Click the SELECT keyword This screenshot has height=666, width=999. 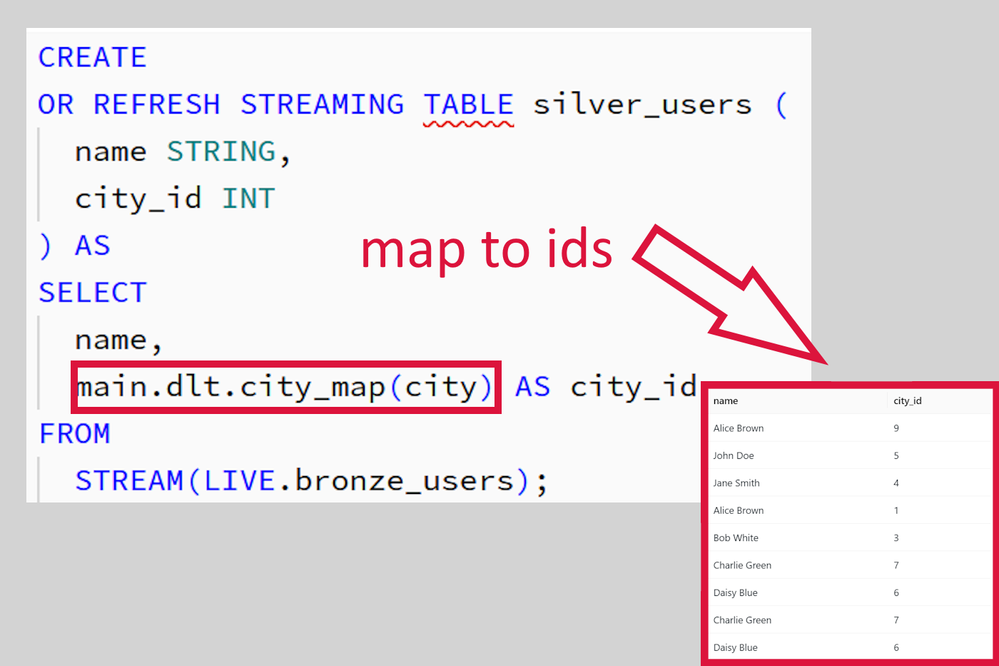[91, 292]
